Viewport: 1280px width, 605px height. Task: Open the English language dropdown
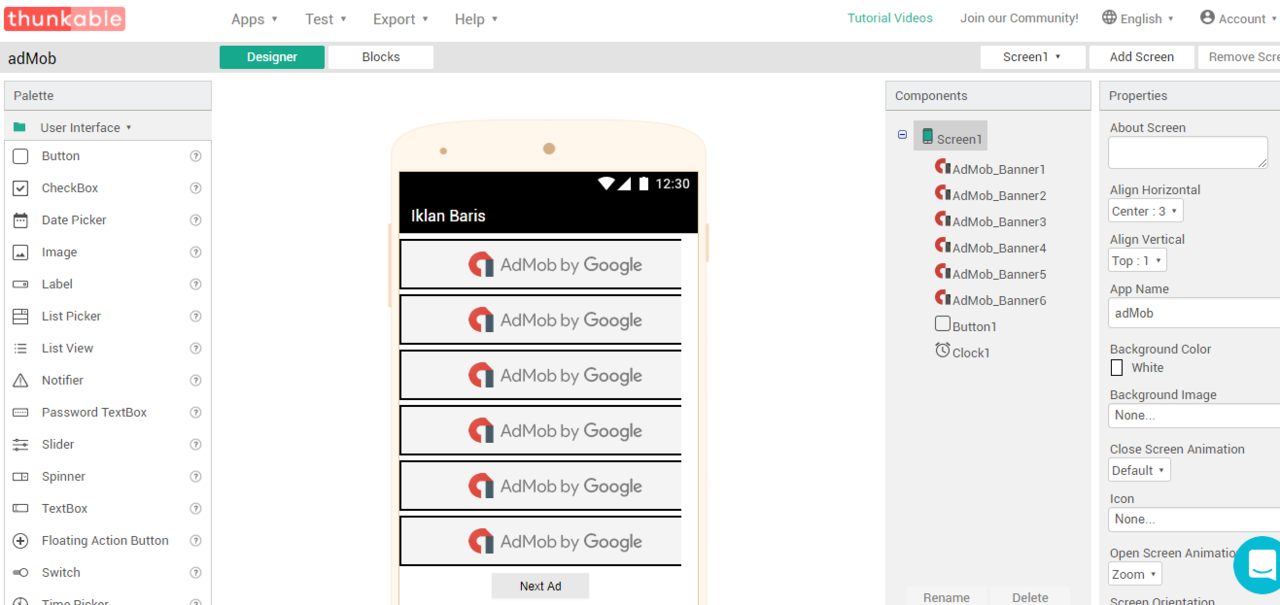click(1138, 18)
